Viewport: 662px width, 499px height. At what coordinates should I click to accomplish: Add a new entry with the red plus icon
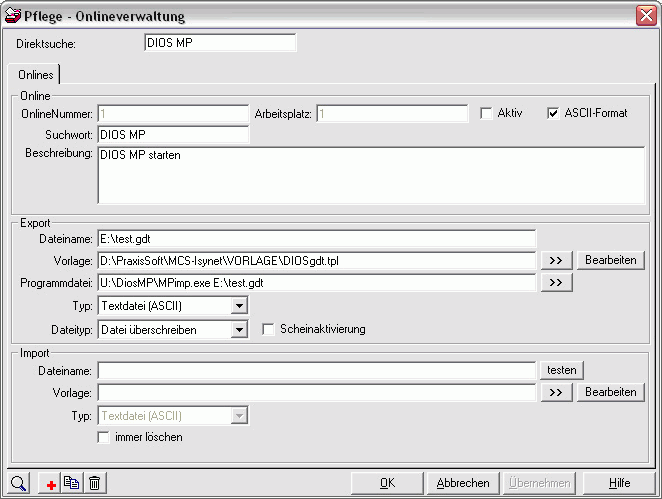tap(50, 483)
